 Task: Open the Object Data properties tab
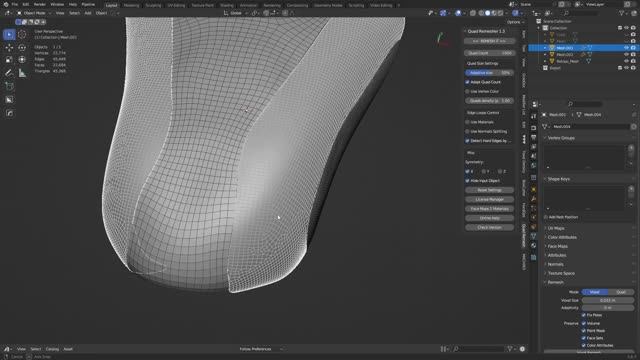pos(533,236)
